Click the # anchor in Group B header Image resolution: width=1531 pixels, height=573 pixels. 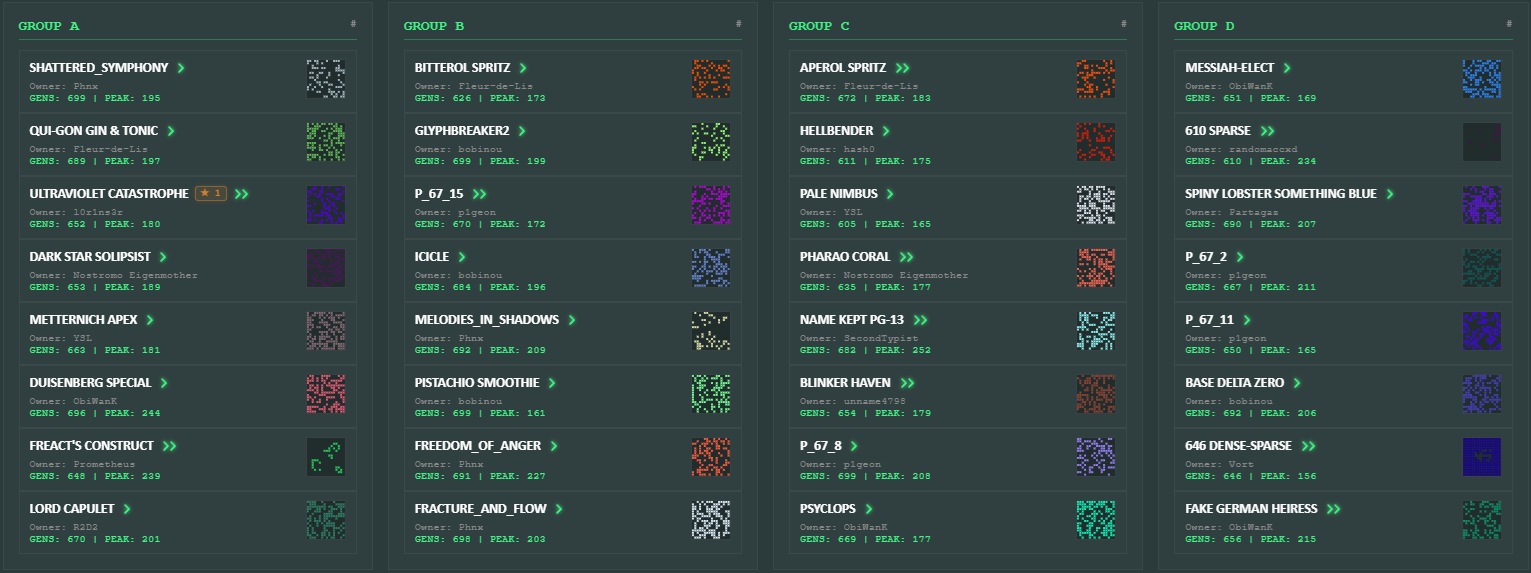click(738, 24)
